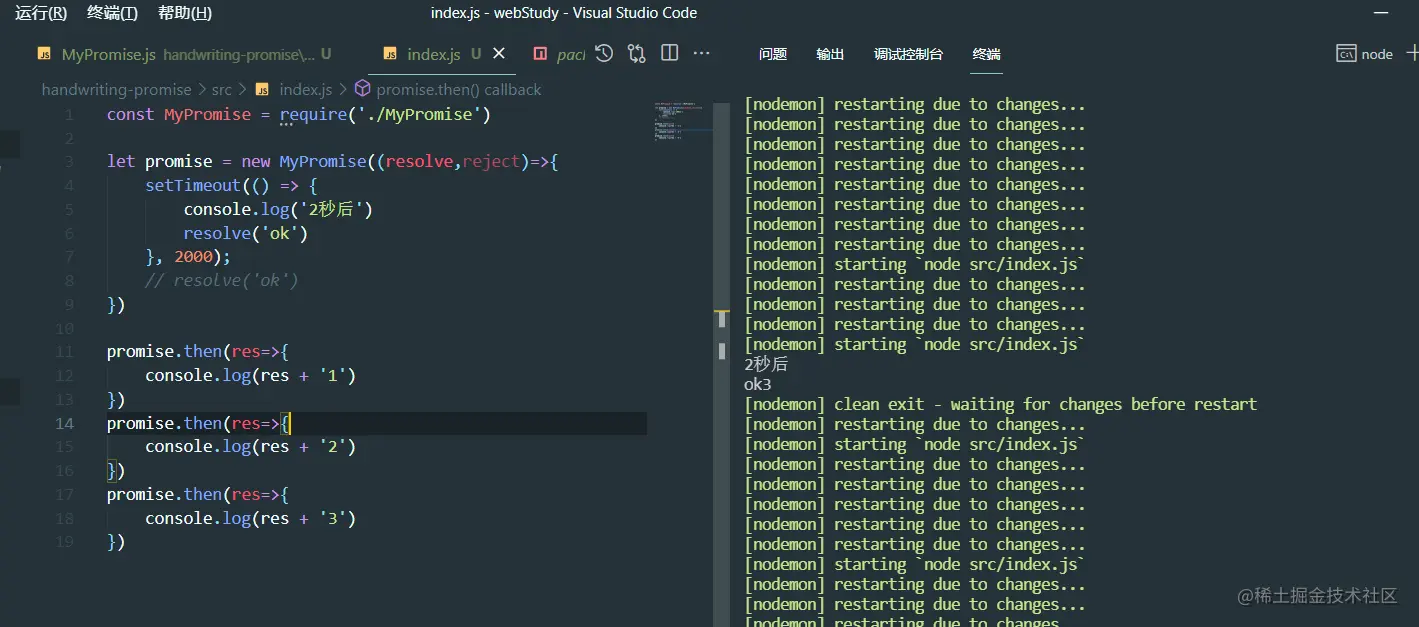The height and width of the screenshot is (627, 1419).
Task: Click terminal output 'ok3'
Action: (x=758, y=384)
